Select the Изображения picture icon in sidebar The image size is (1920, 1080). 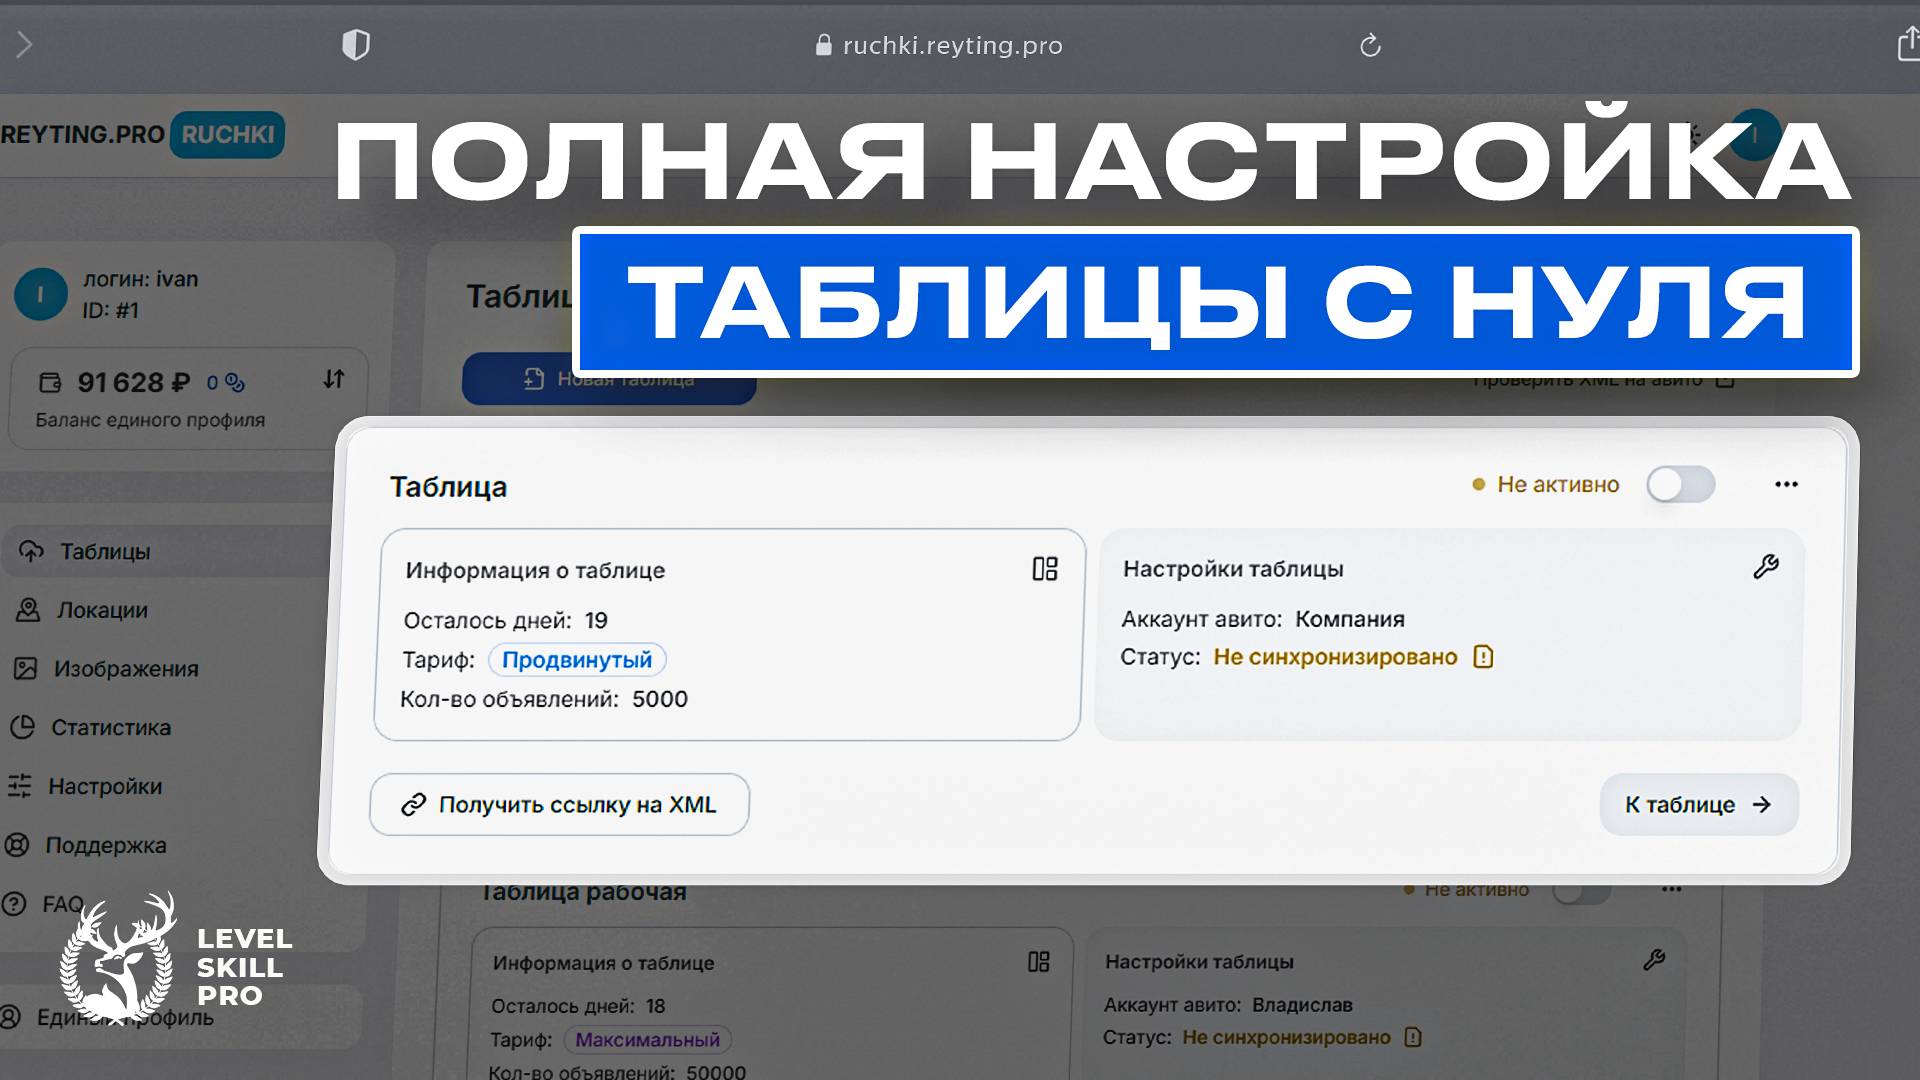pyautogui.click(x=27, y=669)
